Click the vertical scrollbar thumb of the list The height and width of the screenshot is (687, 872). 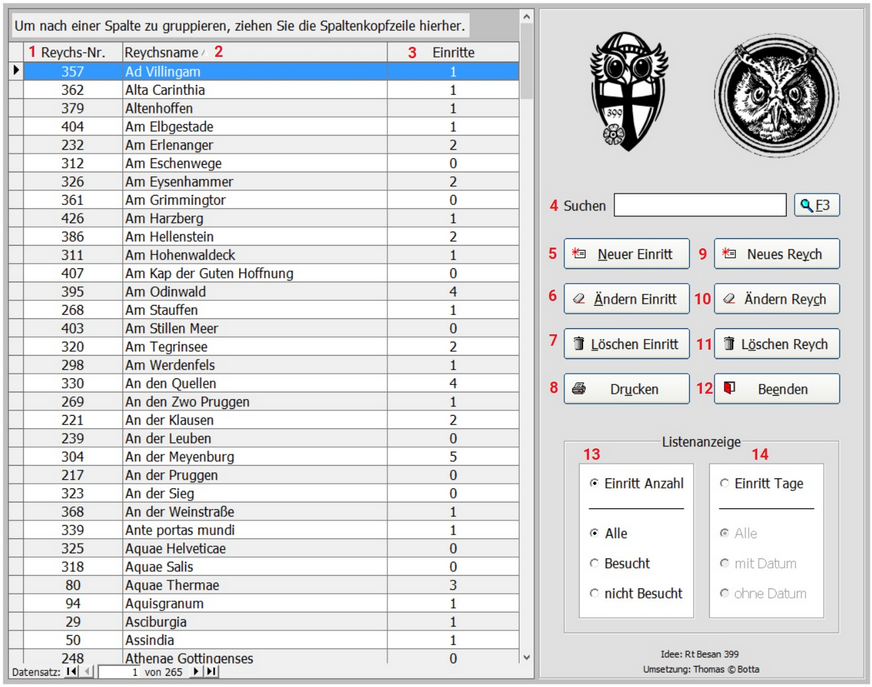(x=527, y=61)
